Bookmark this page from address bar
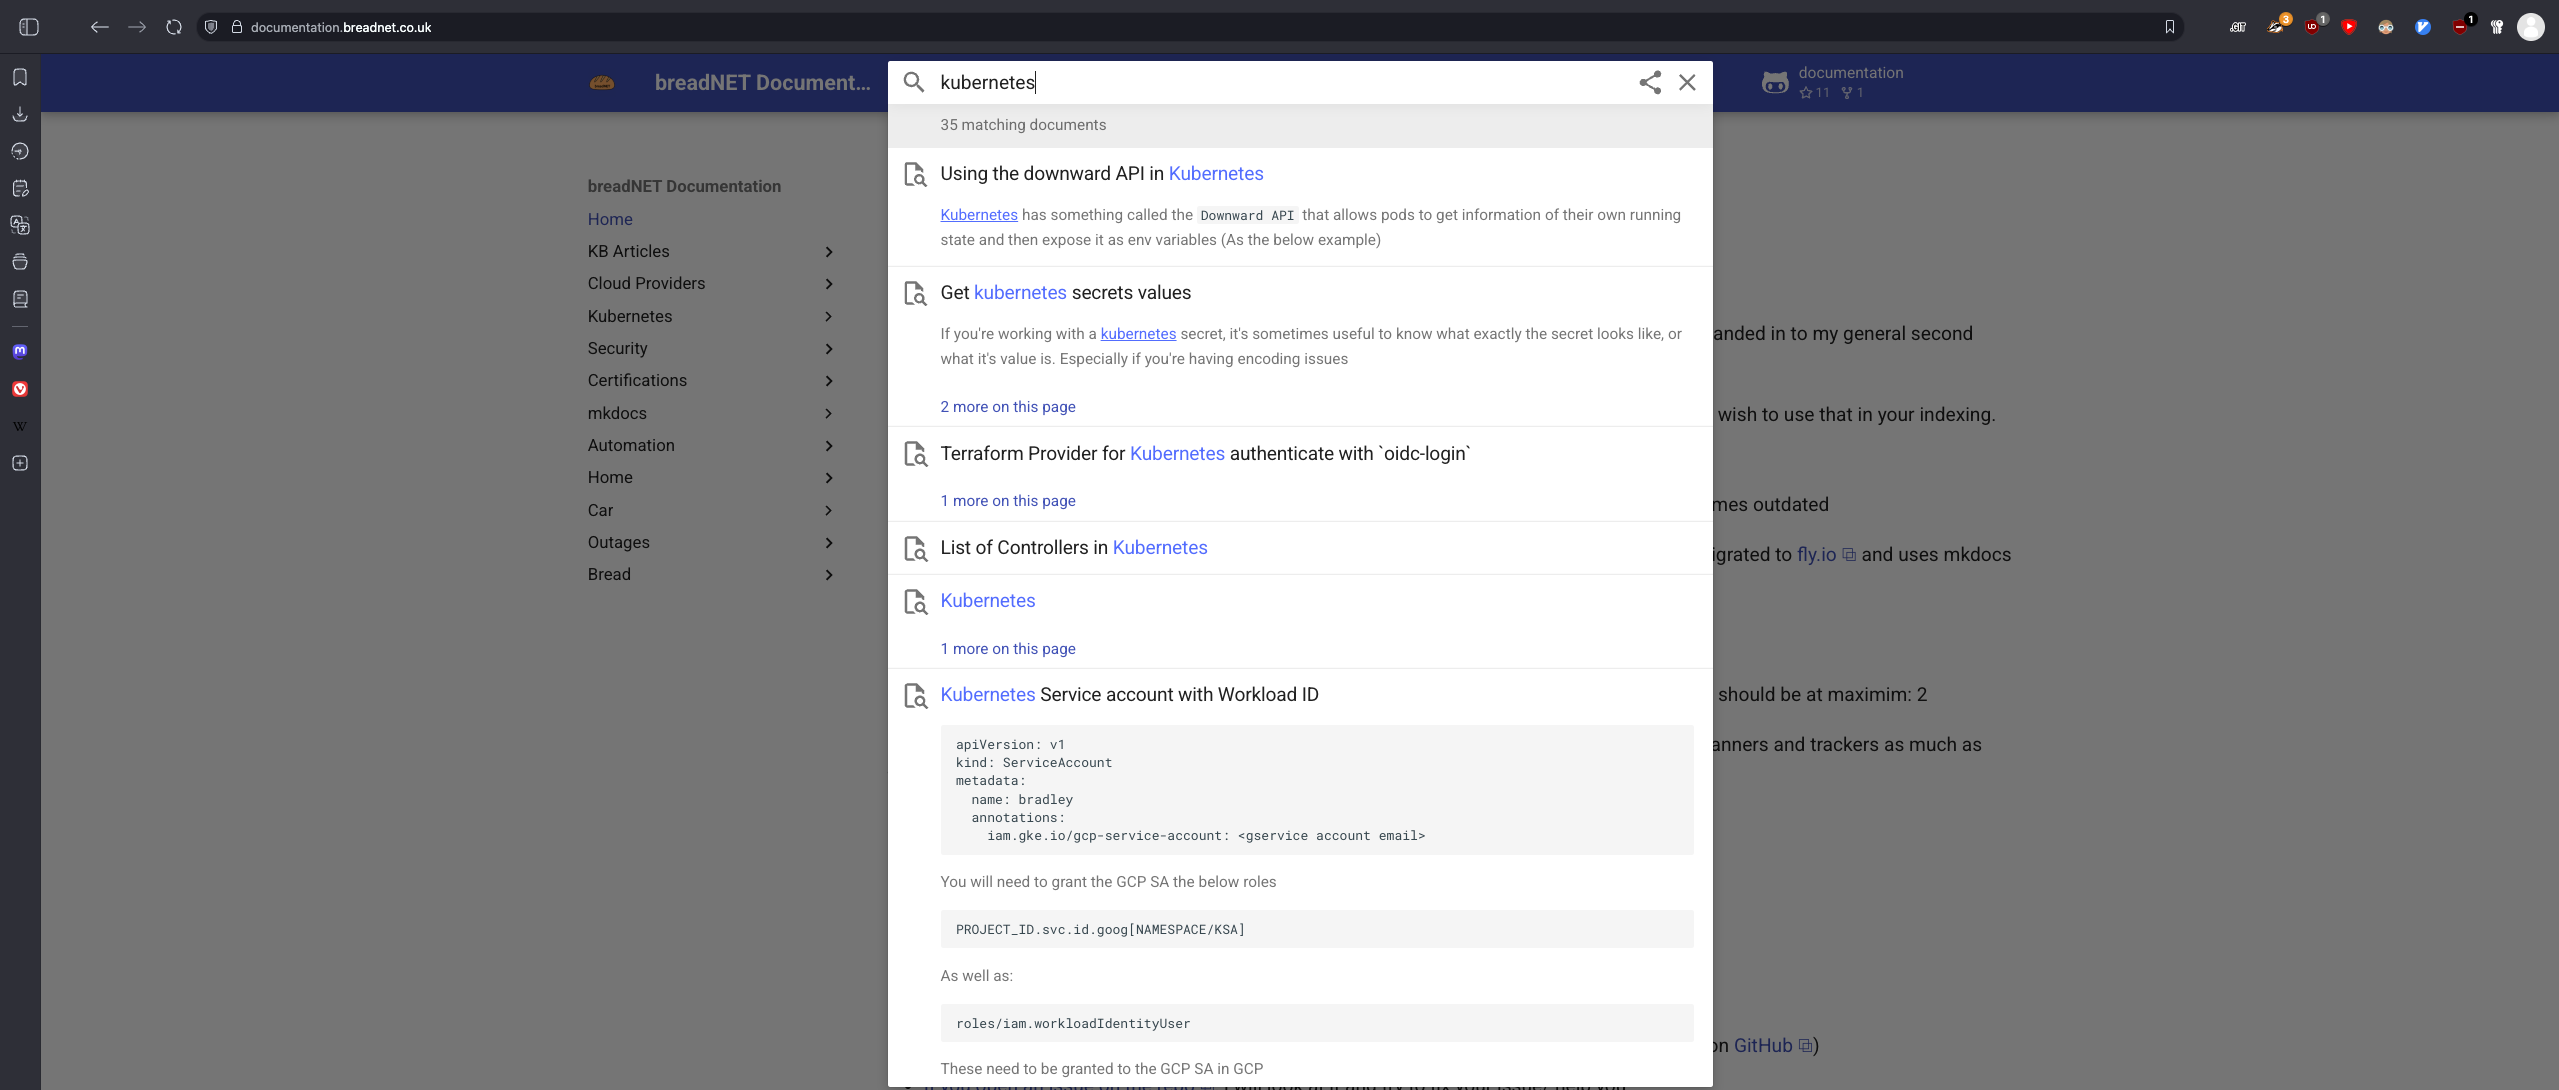Screen dimensions: 2559x1090 (2169, 27)
